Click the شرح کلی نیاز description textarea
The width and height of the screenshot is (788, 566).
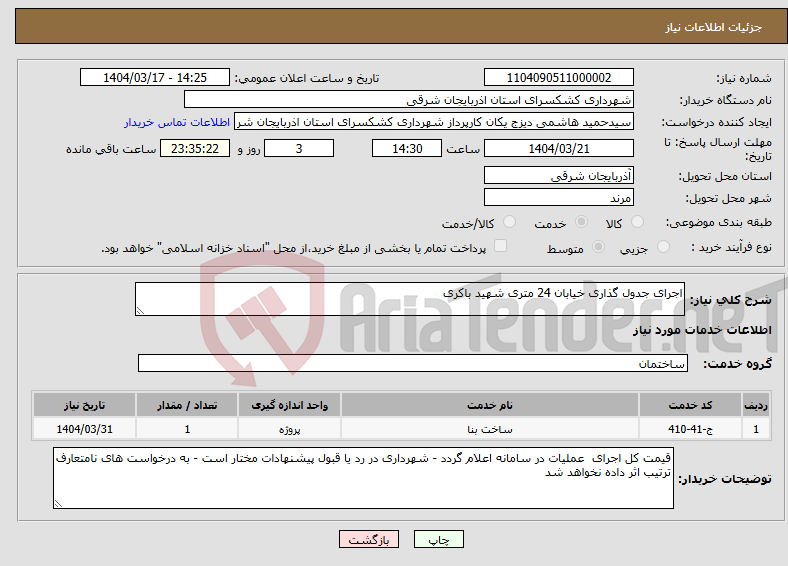point(410,299)
